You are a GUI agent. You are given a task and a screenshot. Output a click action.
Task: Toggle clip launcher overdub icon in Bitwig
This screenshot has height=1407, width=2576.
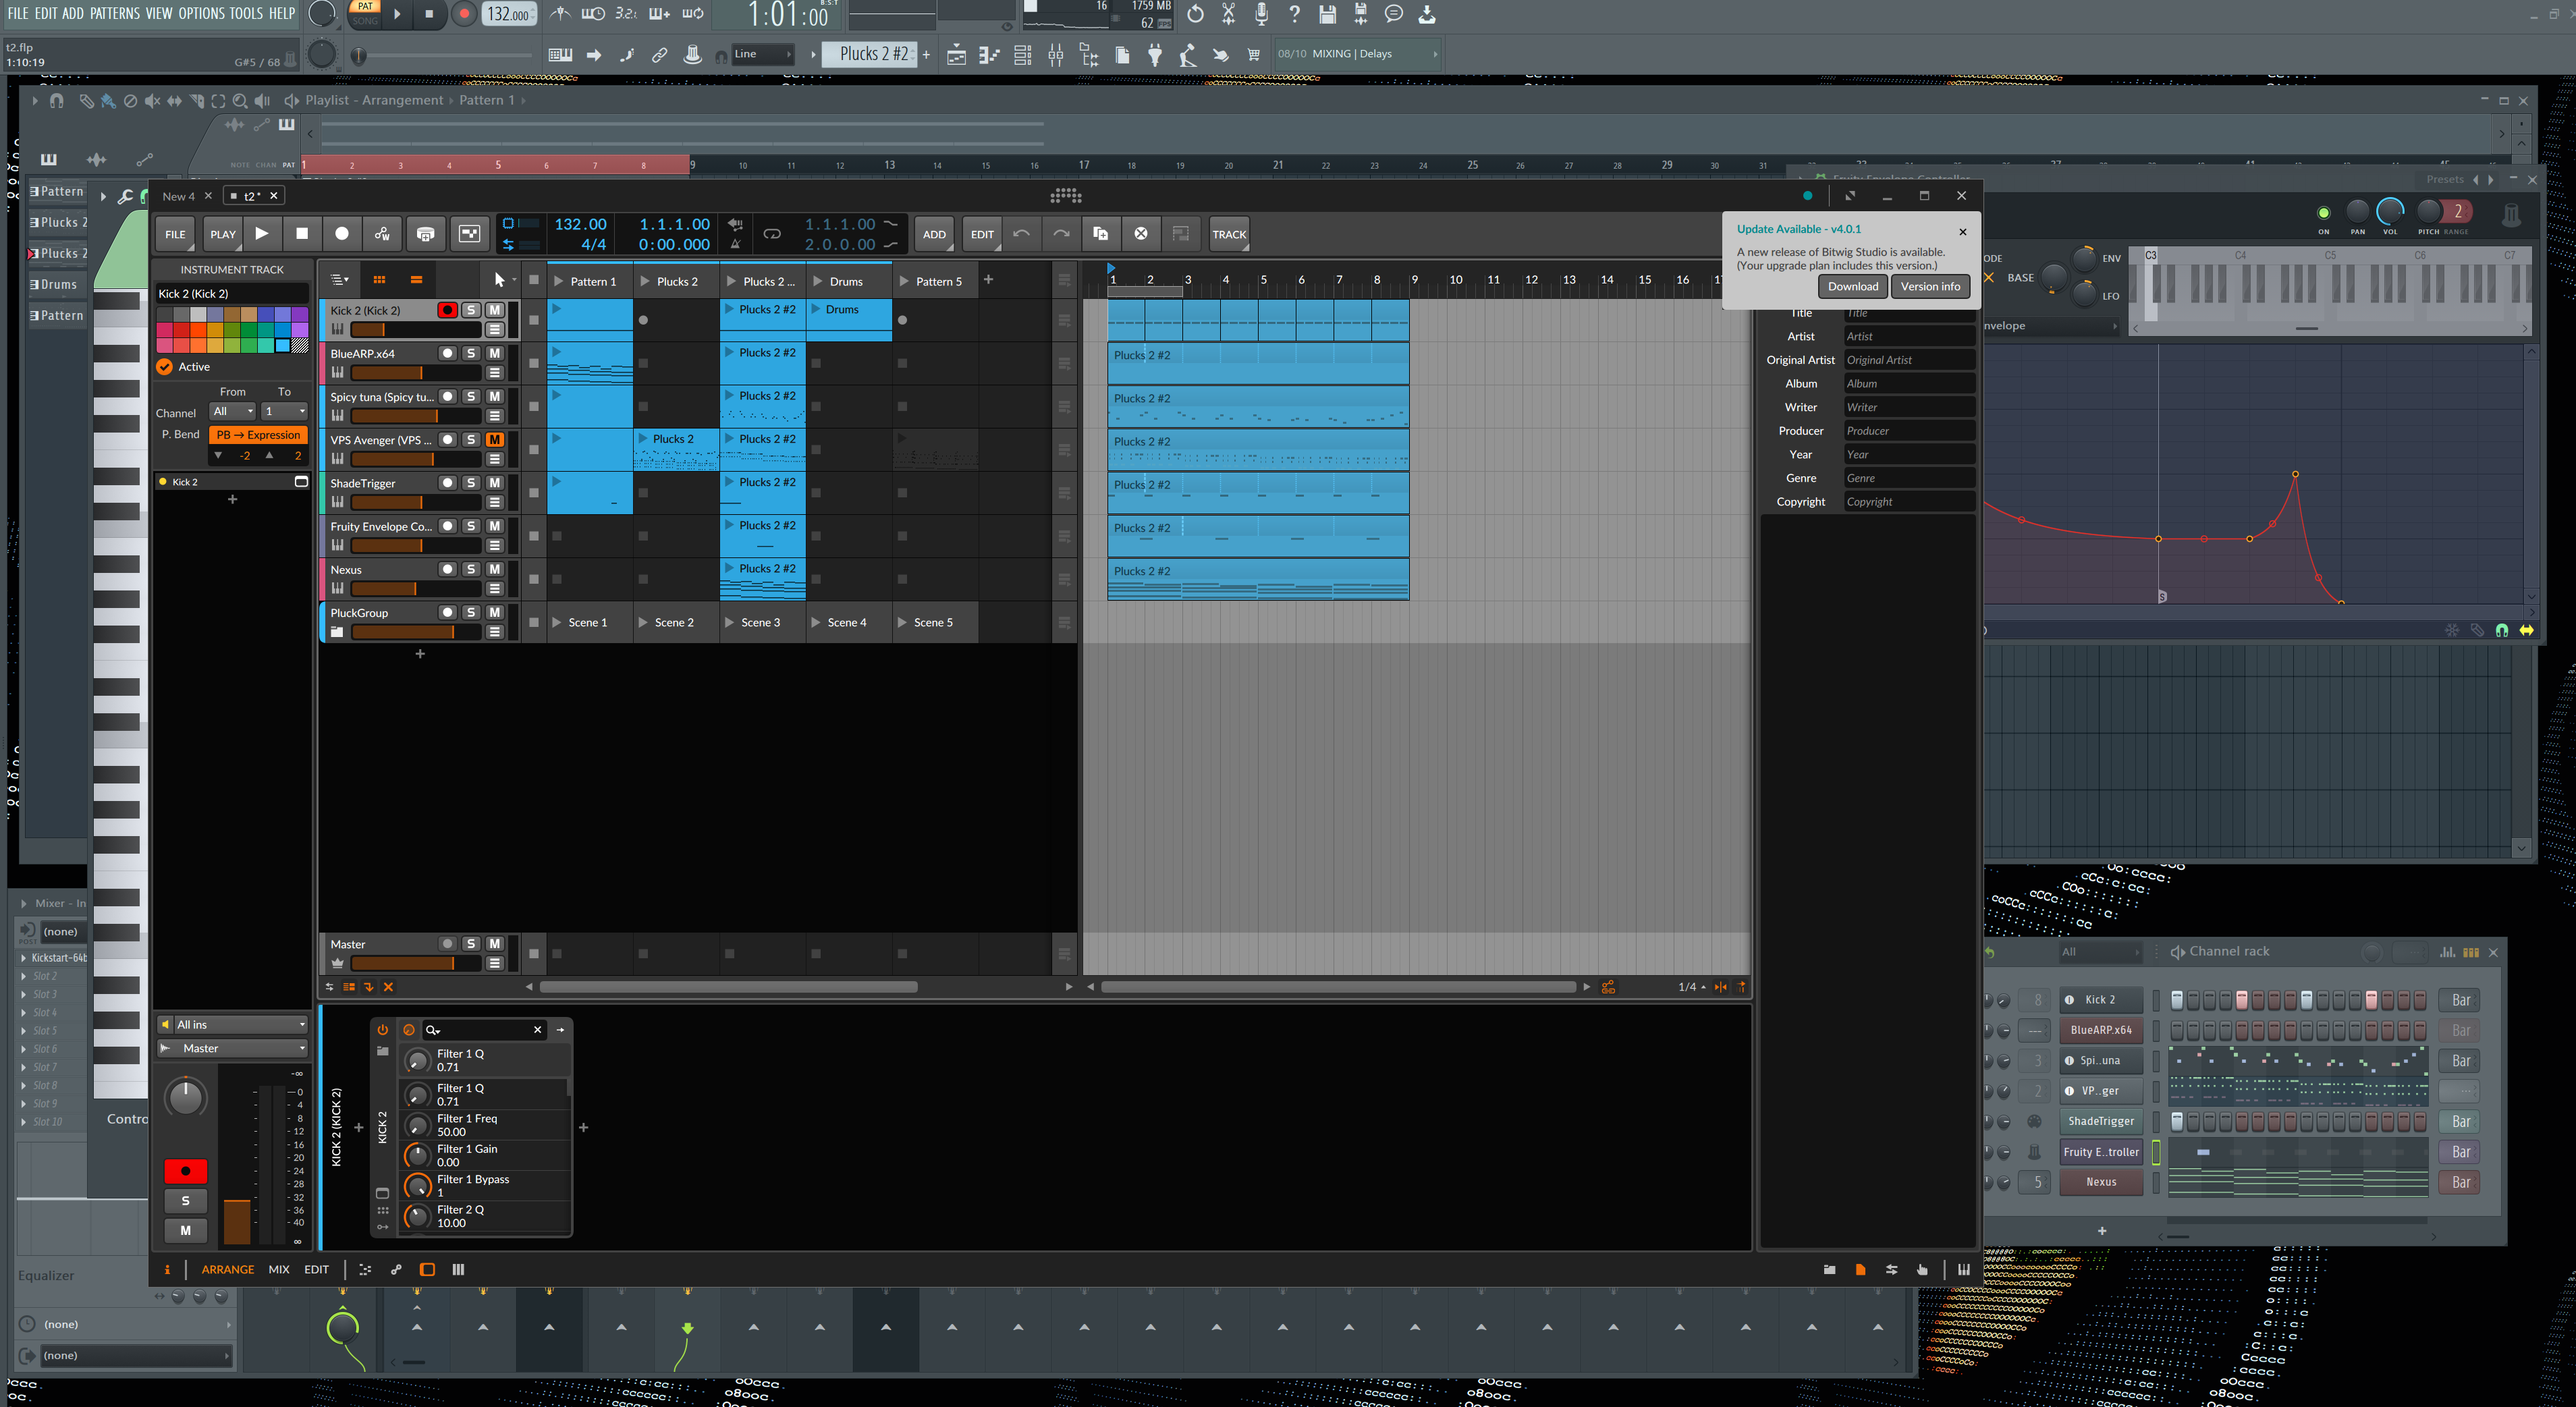(469, 234)
